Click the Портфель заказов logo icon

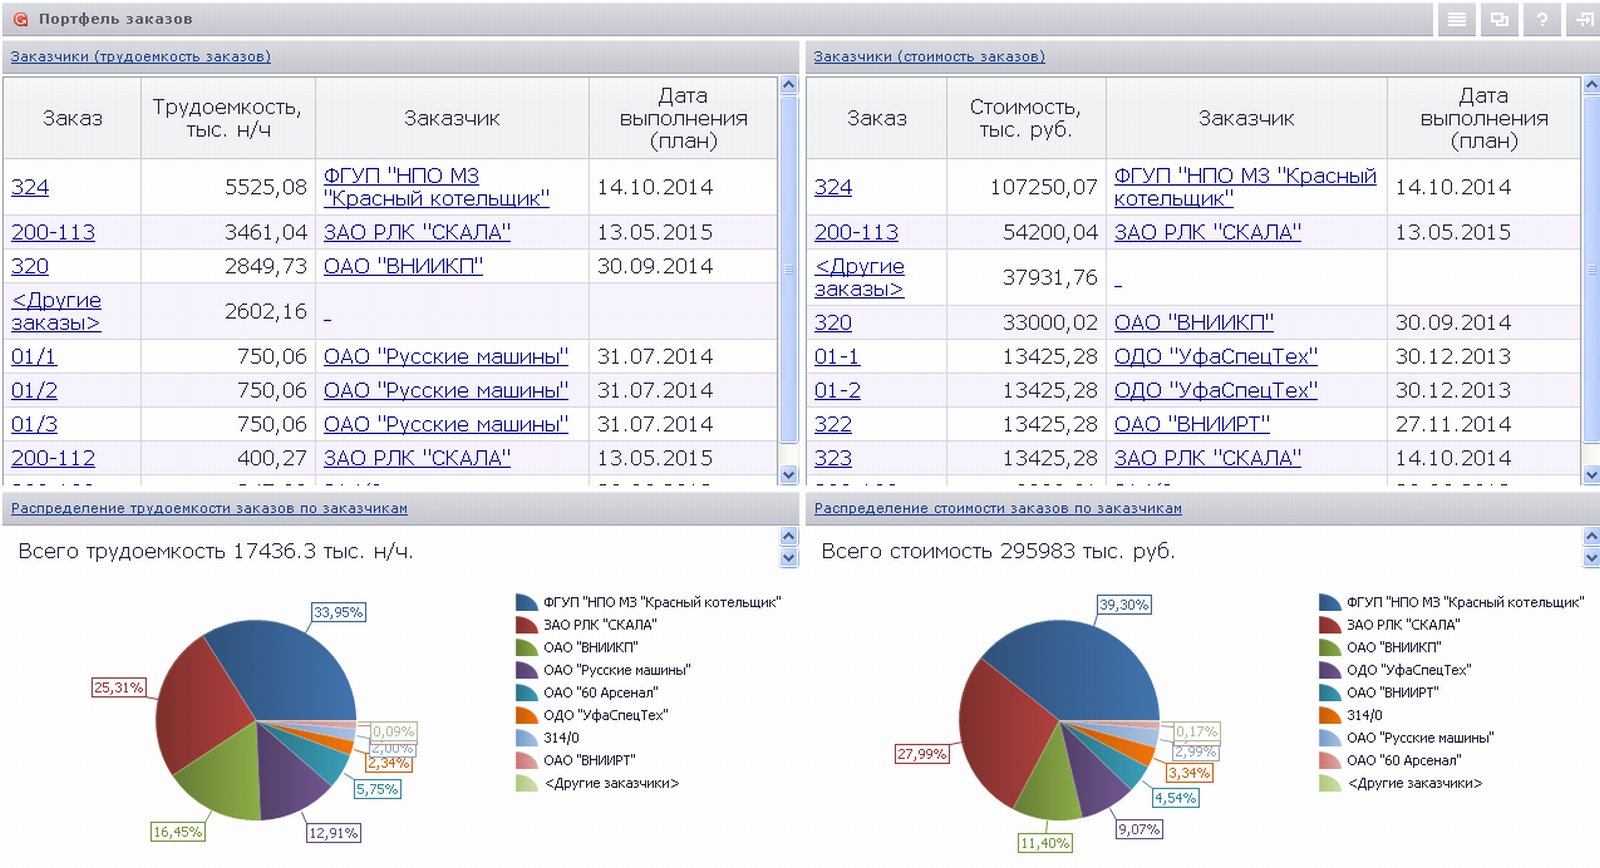tap(20, 19)
